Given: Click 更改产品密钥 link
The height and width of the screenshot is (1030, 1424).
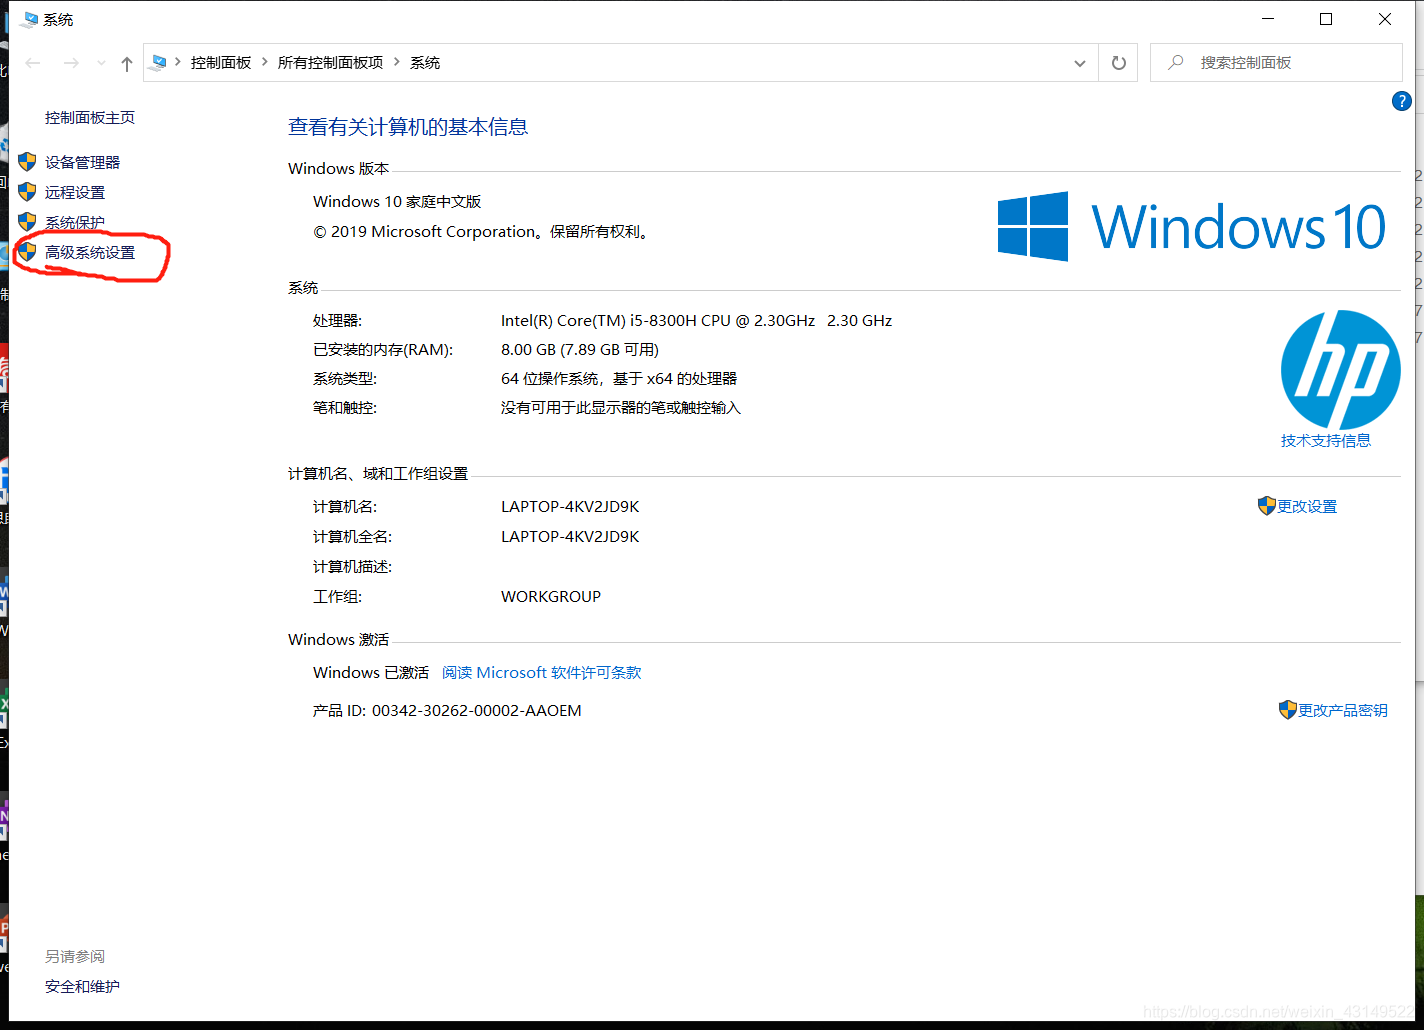Looking at the screenshot, I should pos(1343,710).
